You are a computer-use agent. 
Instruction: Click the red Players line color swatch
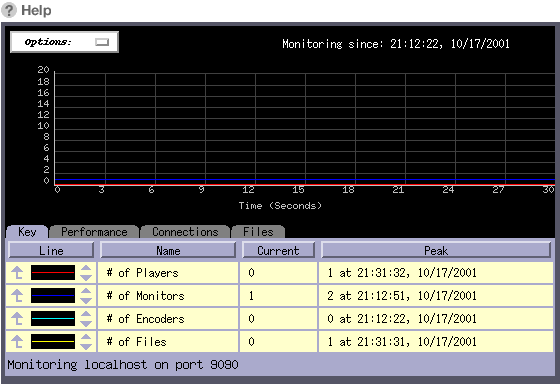click(53, 273)
